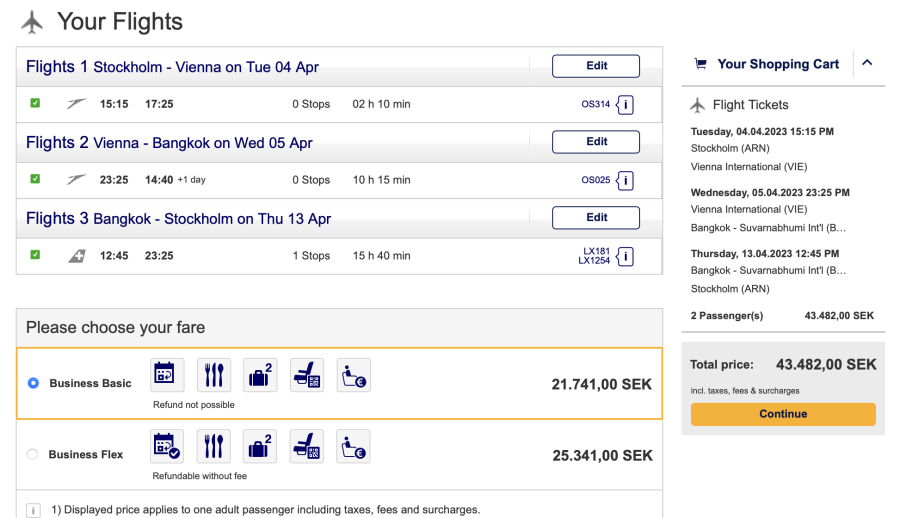Toggle the Bangkok - Stockholm flight checkbox

click(x=35, y=255)
